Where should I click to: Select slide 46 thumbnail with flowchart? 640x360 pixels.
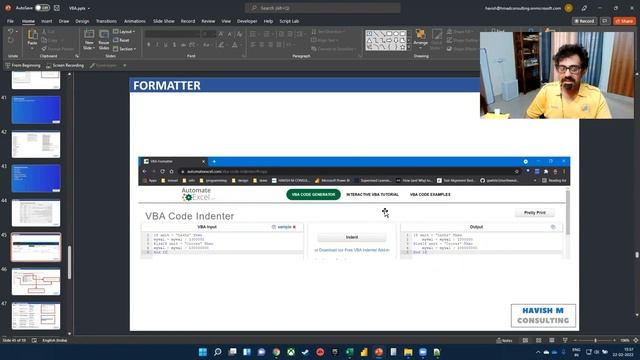coord(36,282)
